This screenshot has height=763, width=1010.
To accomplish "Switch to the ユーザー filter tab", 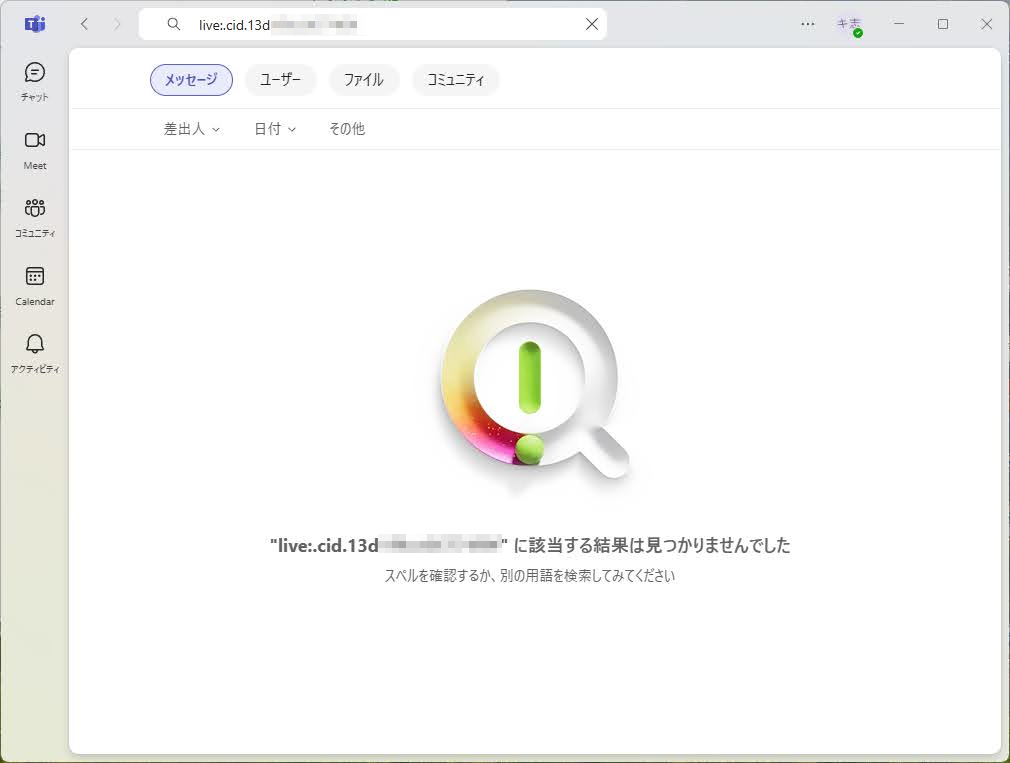I will [x=281, y=80].
